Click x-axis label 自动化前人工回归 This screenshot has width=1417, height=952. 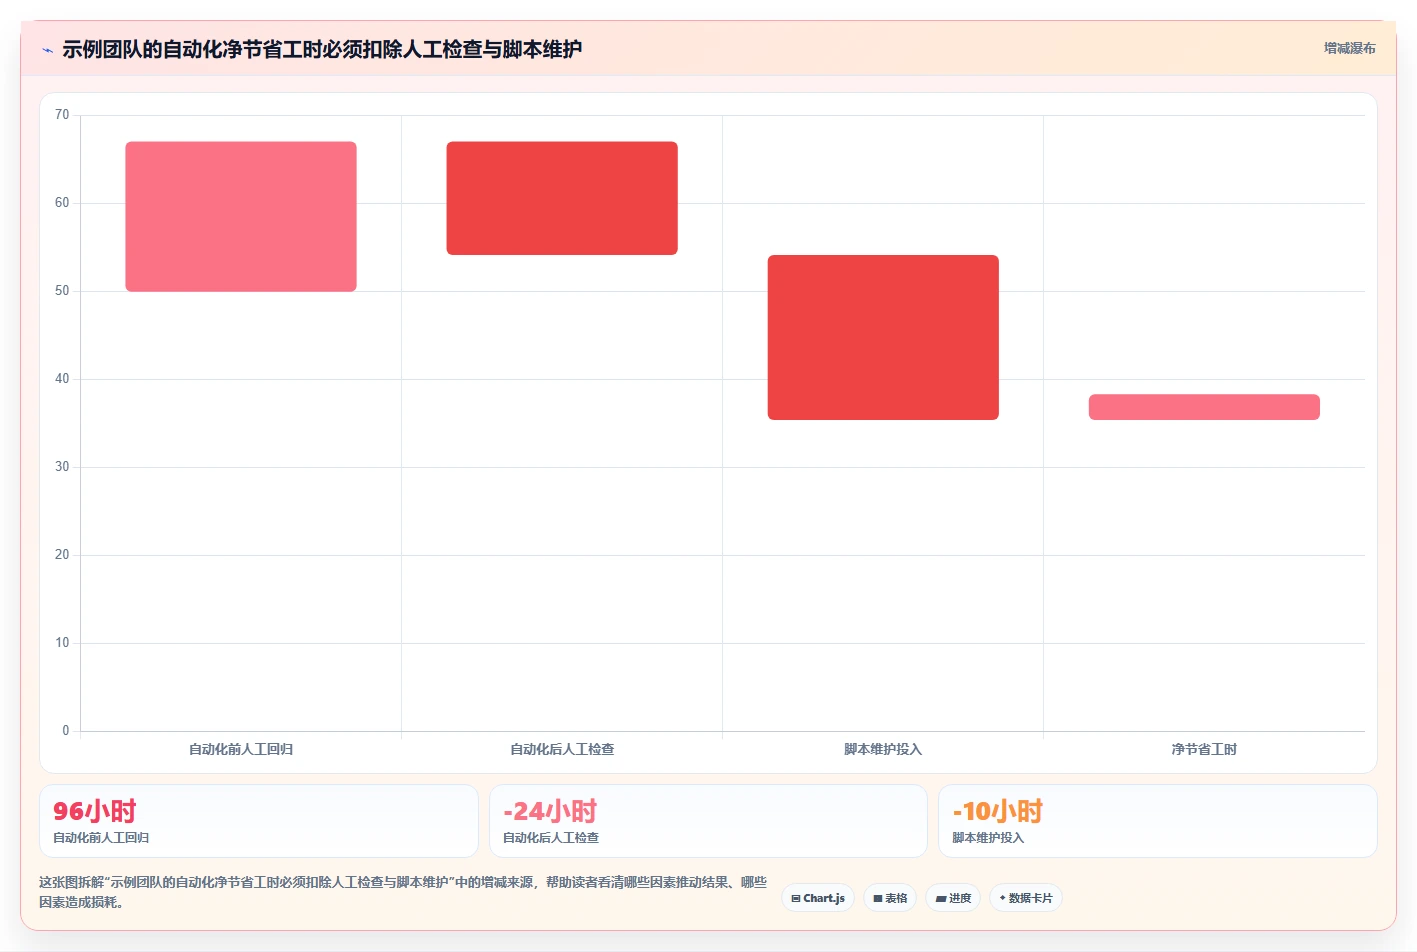[241, 749]
